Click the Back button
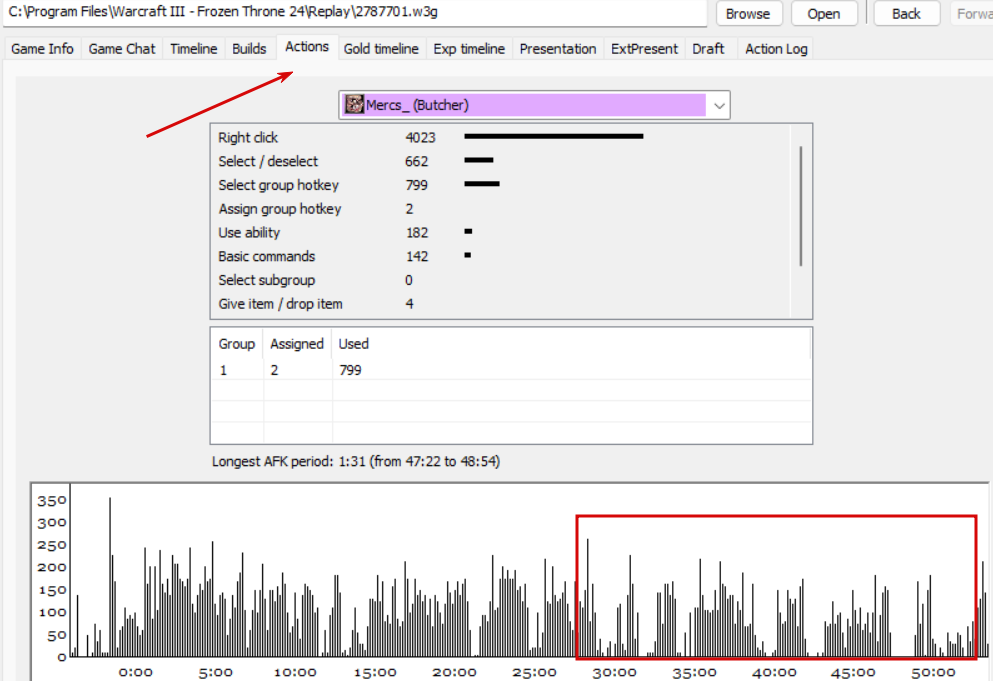This screenshot has width=993, height=681. [x=906, y=13]
